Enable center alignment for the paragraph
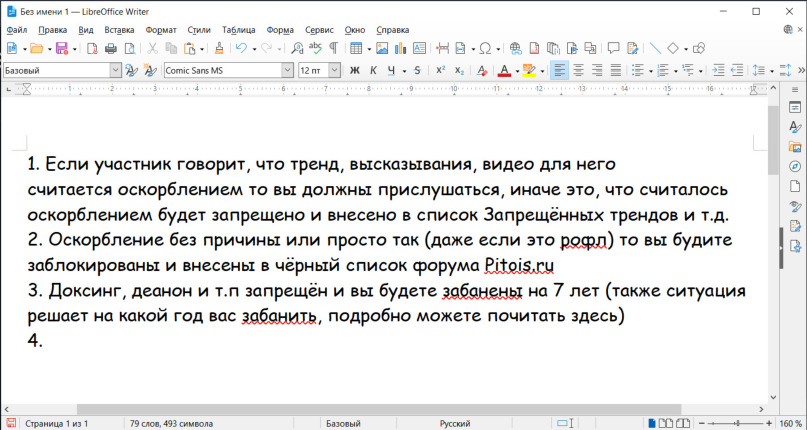Viewport: 807px width, 430px height. 579,70
